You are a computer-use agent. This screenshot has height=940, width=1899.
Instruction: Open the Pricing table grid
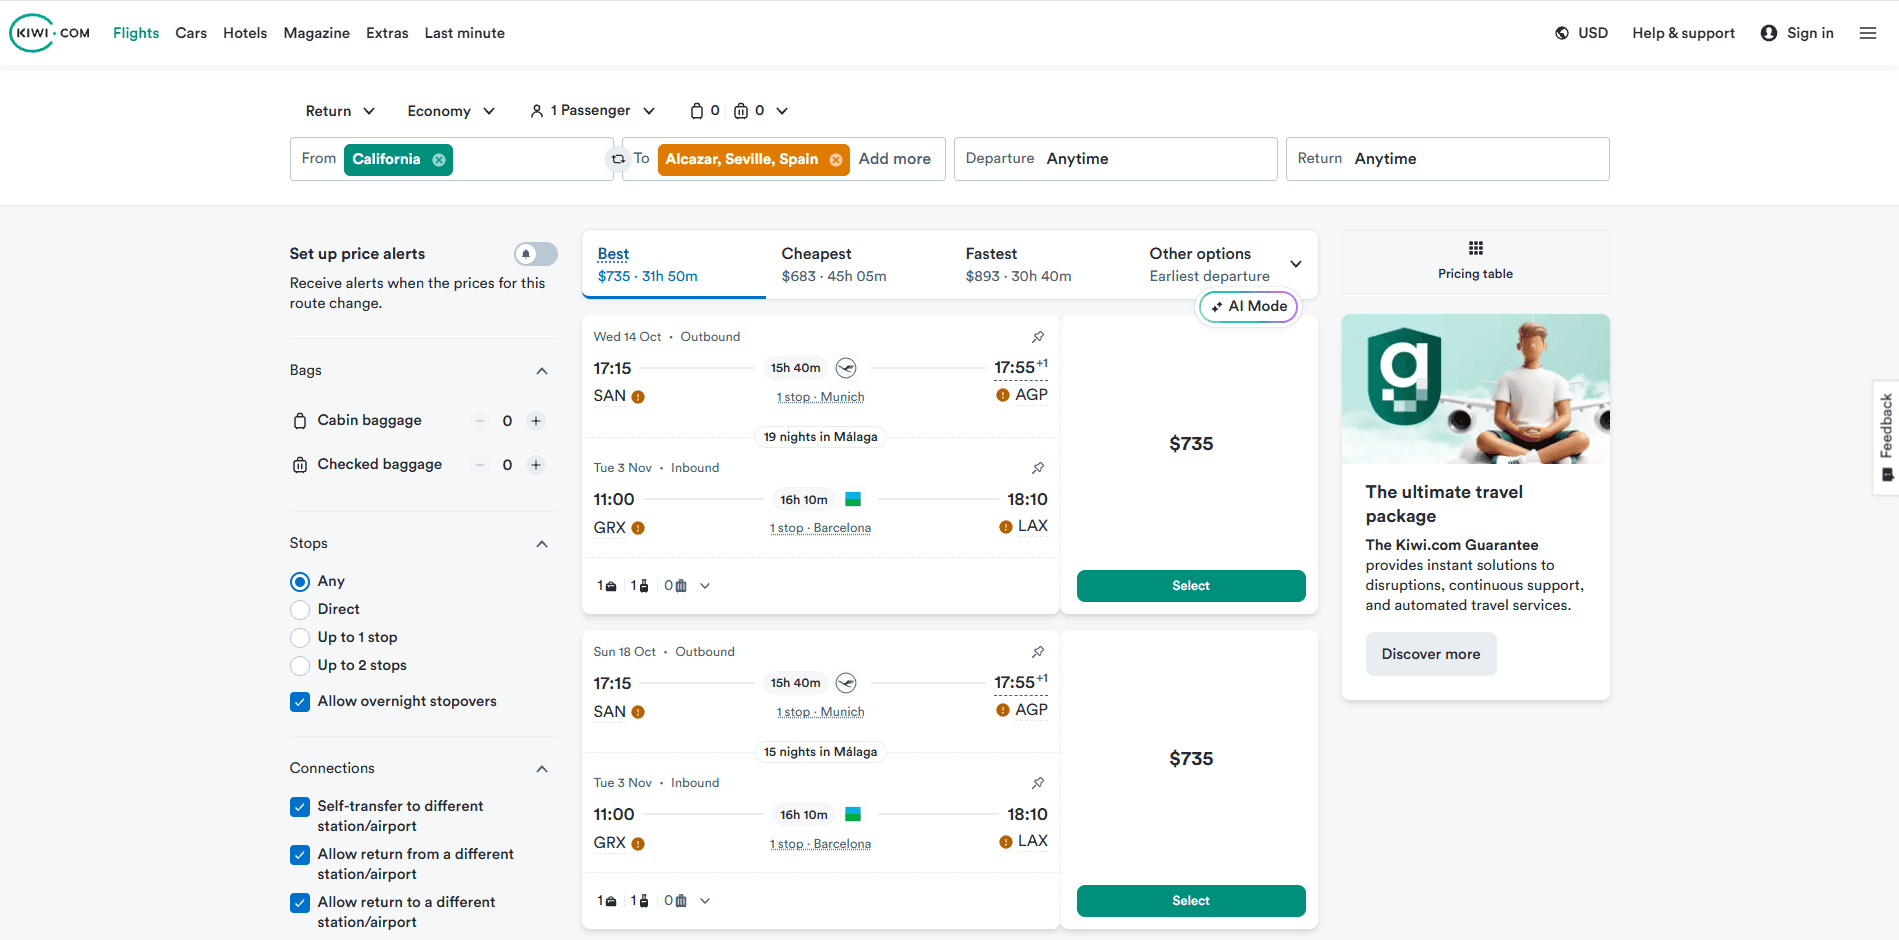1474,262
